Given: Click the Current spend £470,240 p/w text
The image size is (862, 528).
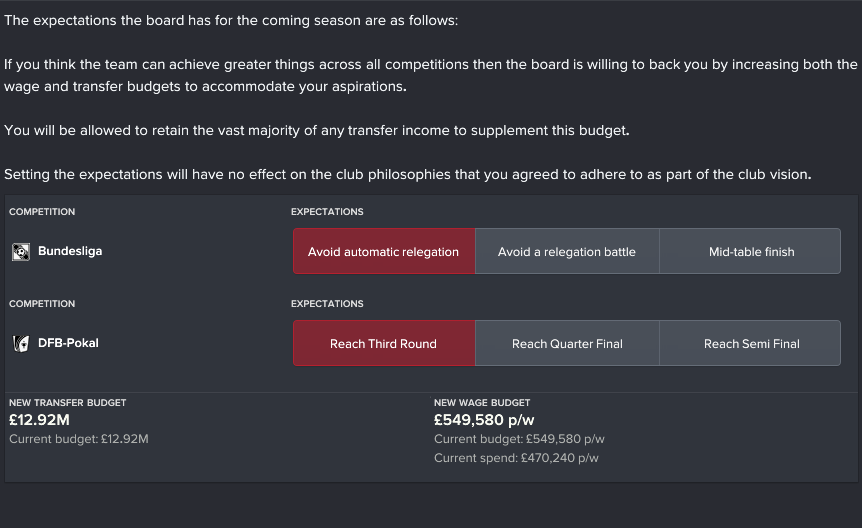Looking at the screenshot, I should point(516,458).
